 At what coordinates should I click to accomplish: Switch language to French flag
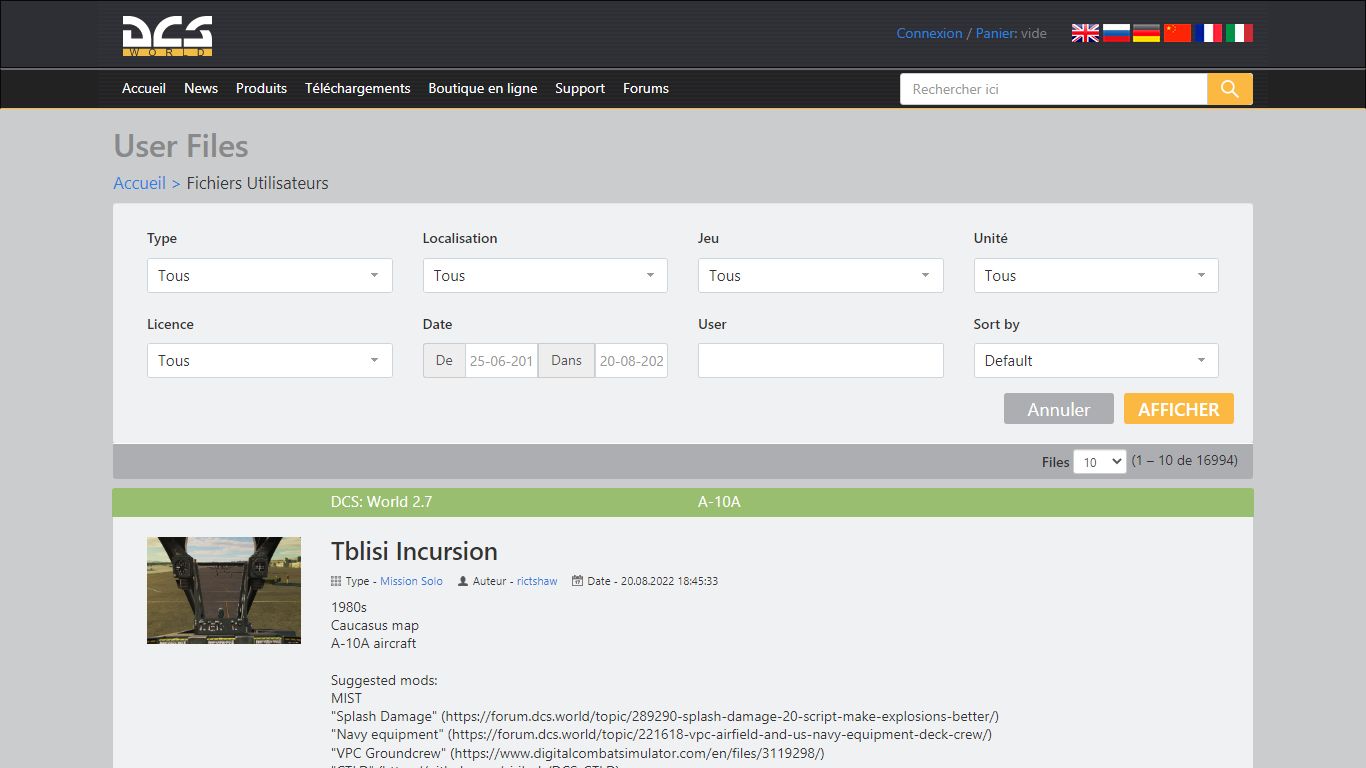pyautogui.click(x=1208, y=33)
